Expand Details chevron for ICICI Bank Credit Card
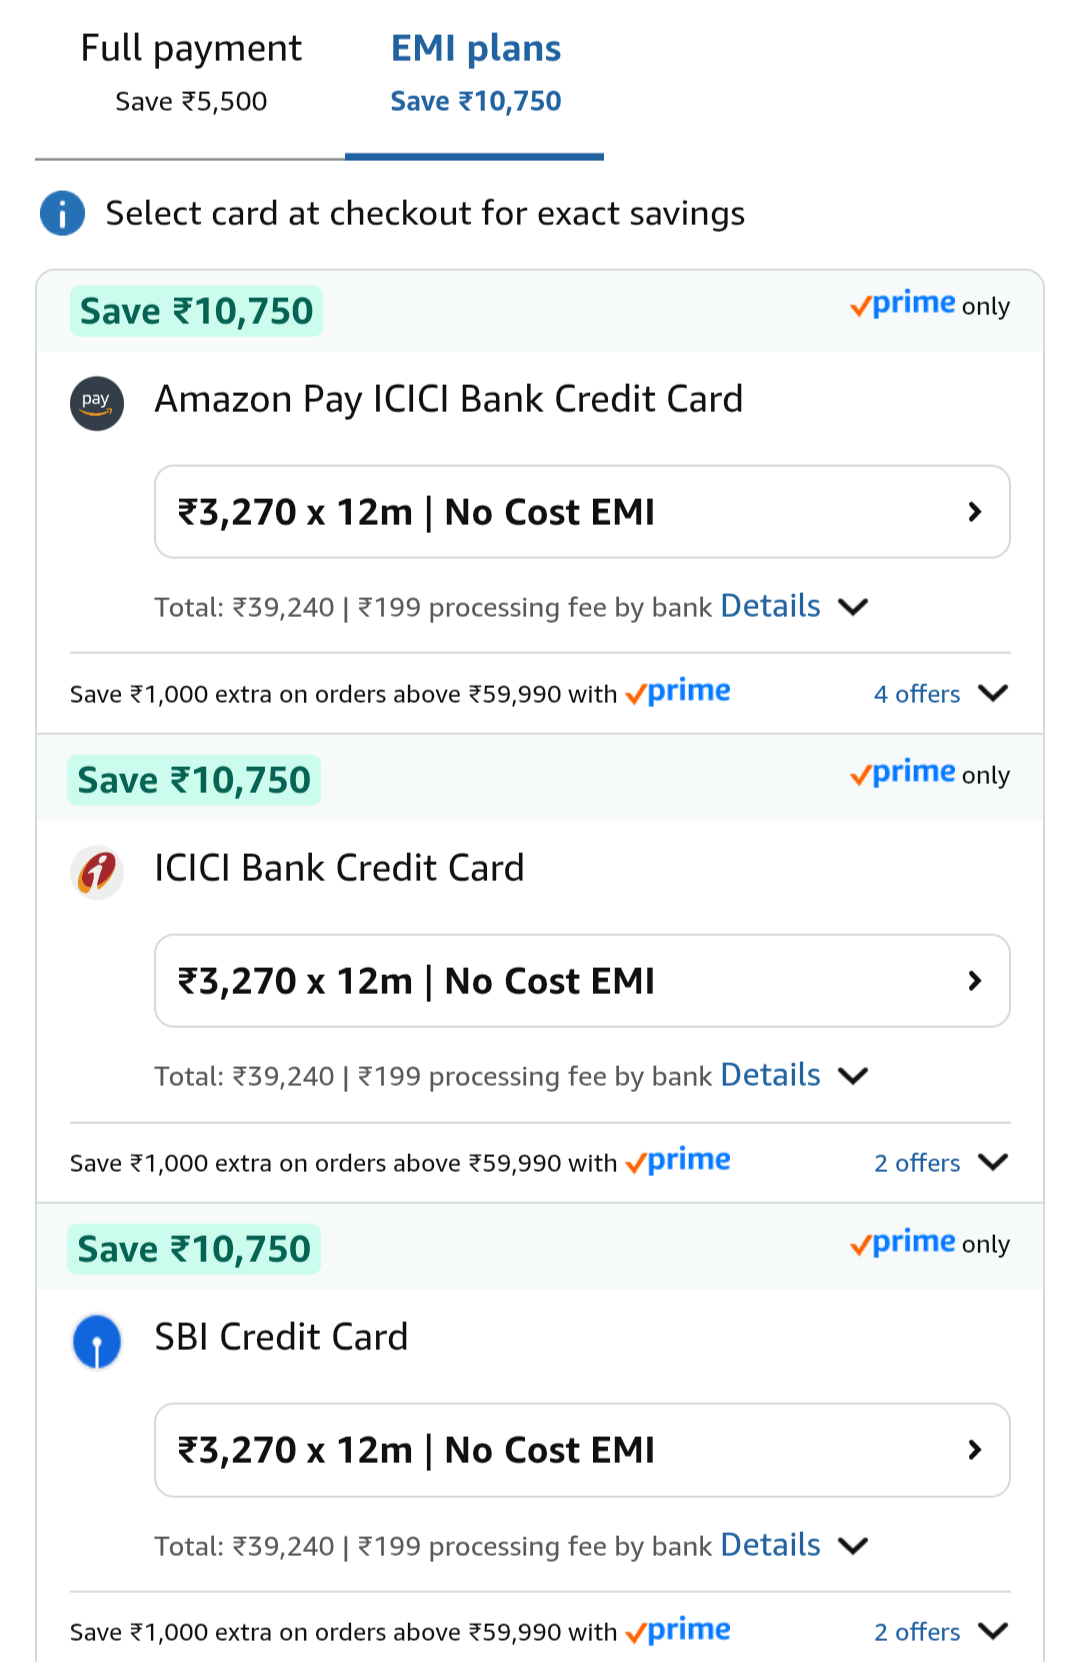Screen dimensions: 1080x1662 (853, 1076)
